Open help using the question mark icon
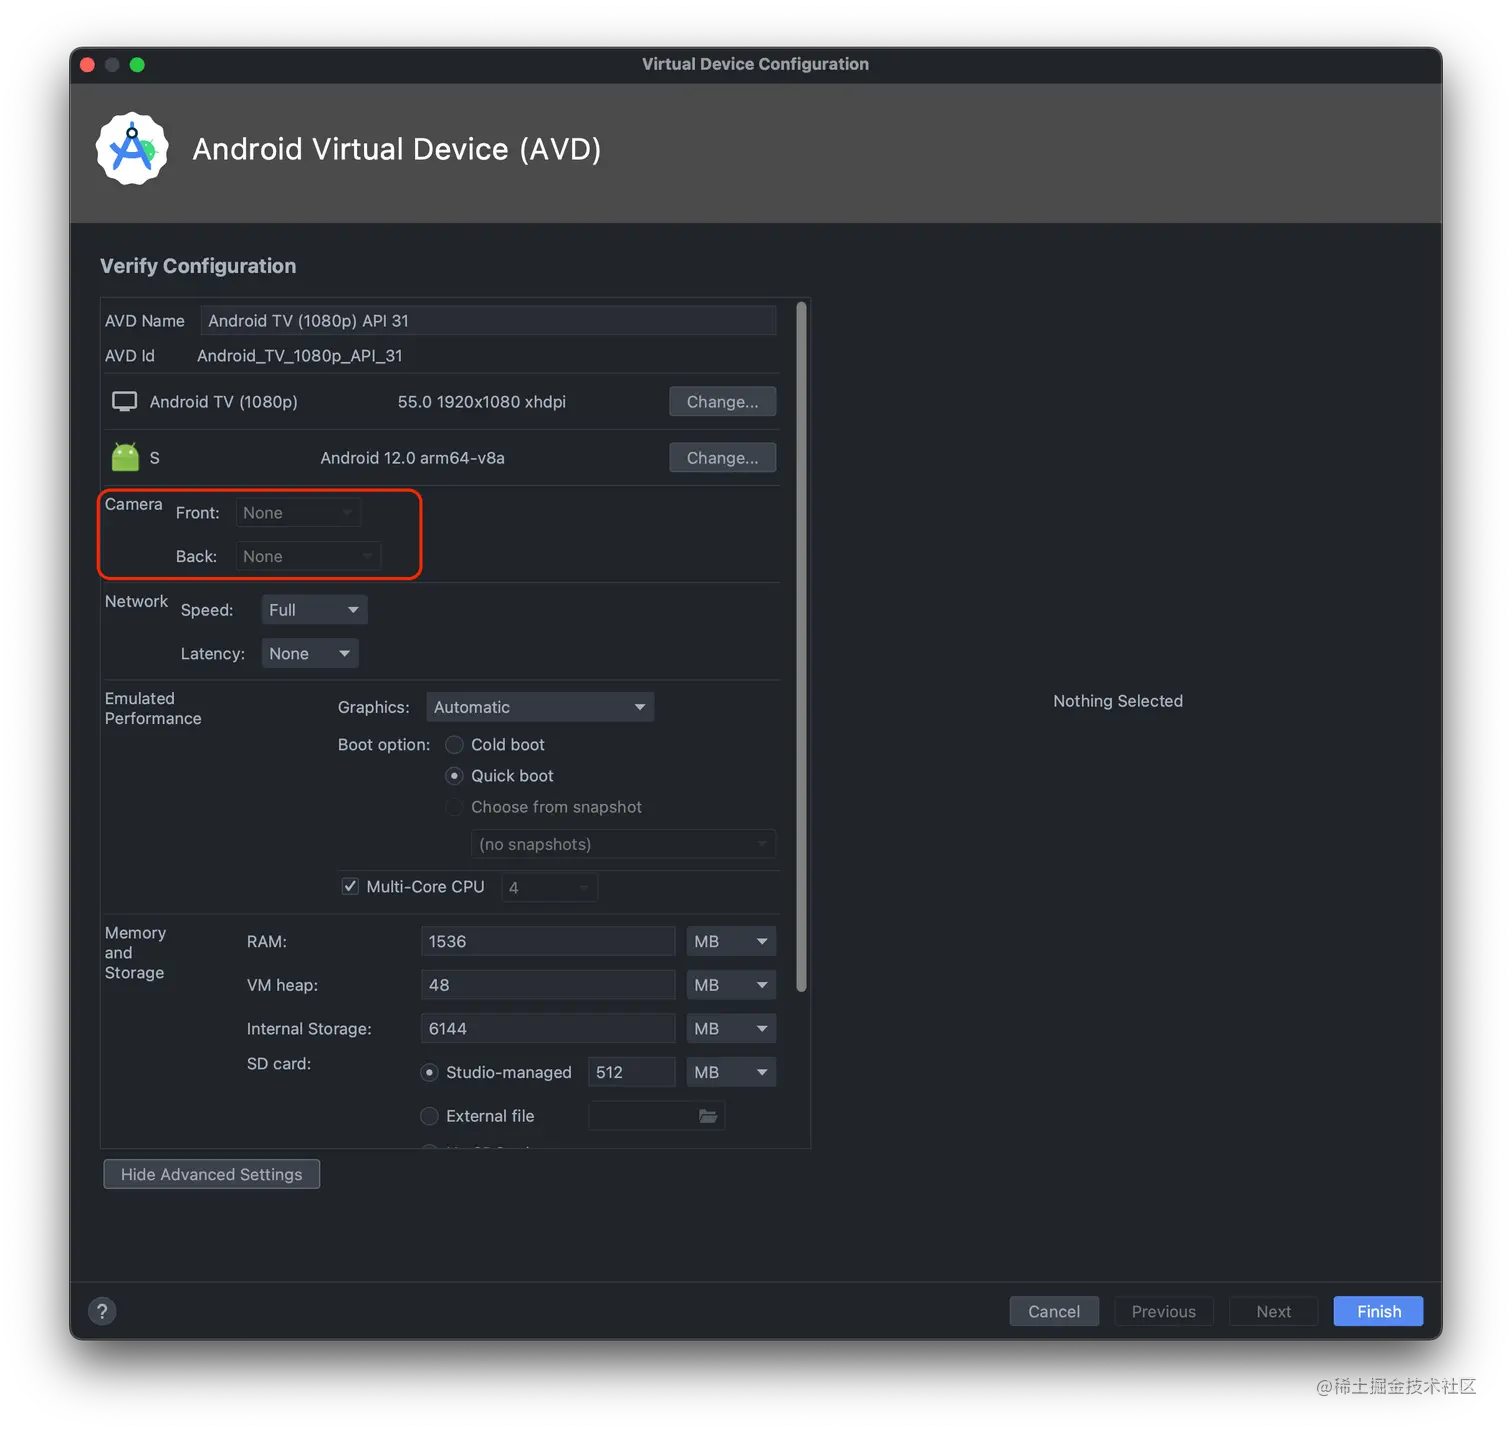 102,1310
